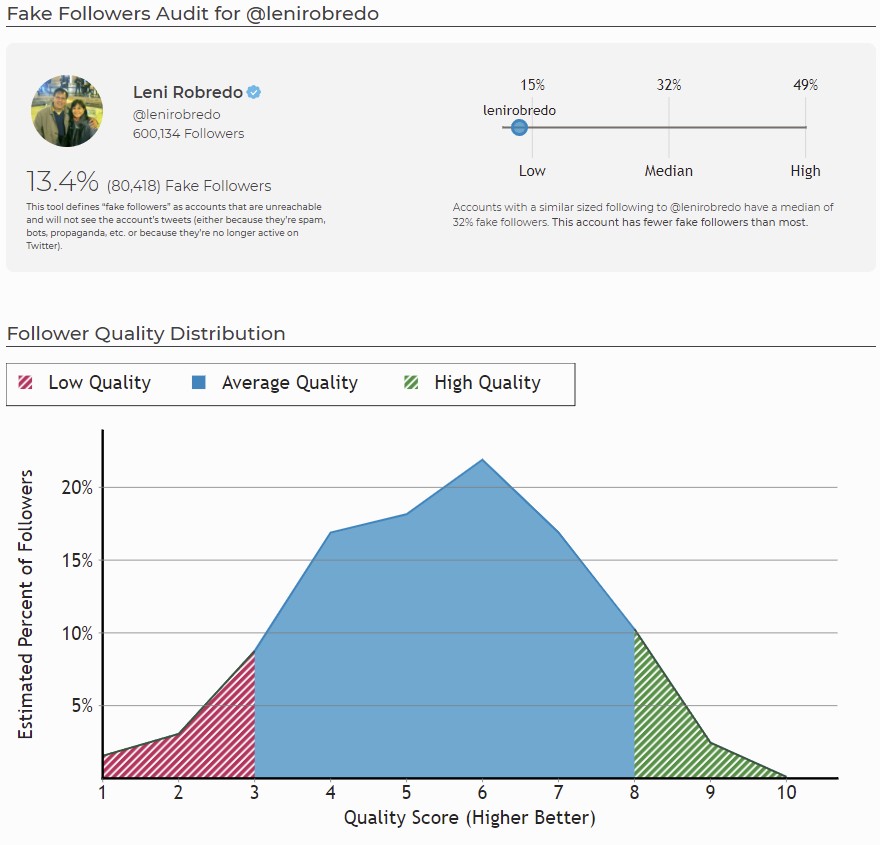Screen dimensions: 880x845
Task: Select the High Quality legend swatch
Action: (411, 383)
